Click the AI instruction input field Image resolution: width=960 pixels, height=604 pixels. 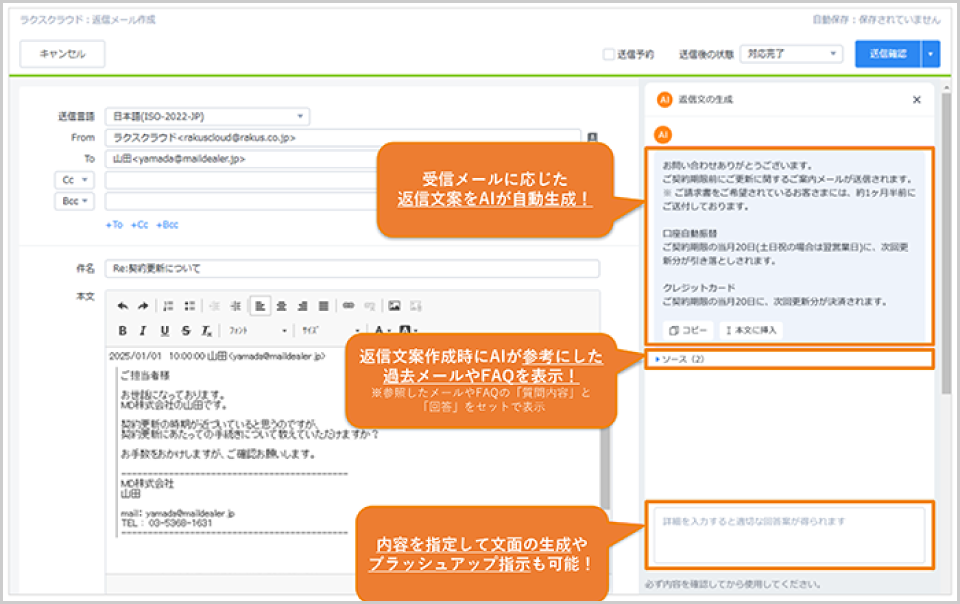click(x=790, y=535)
